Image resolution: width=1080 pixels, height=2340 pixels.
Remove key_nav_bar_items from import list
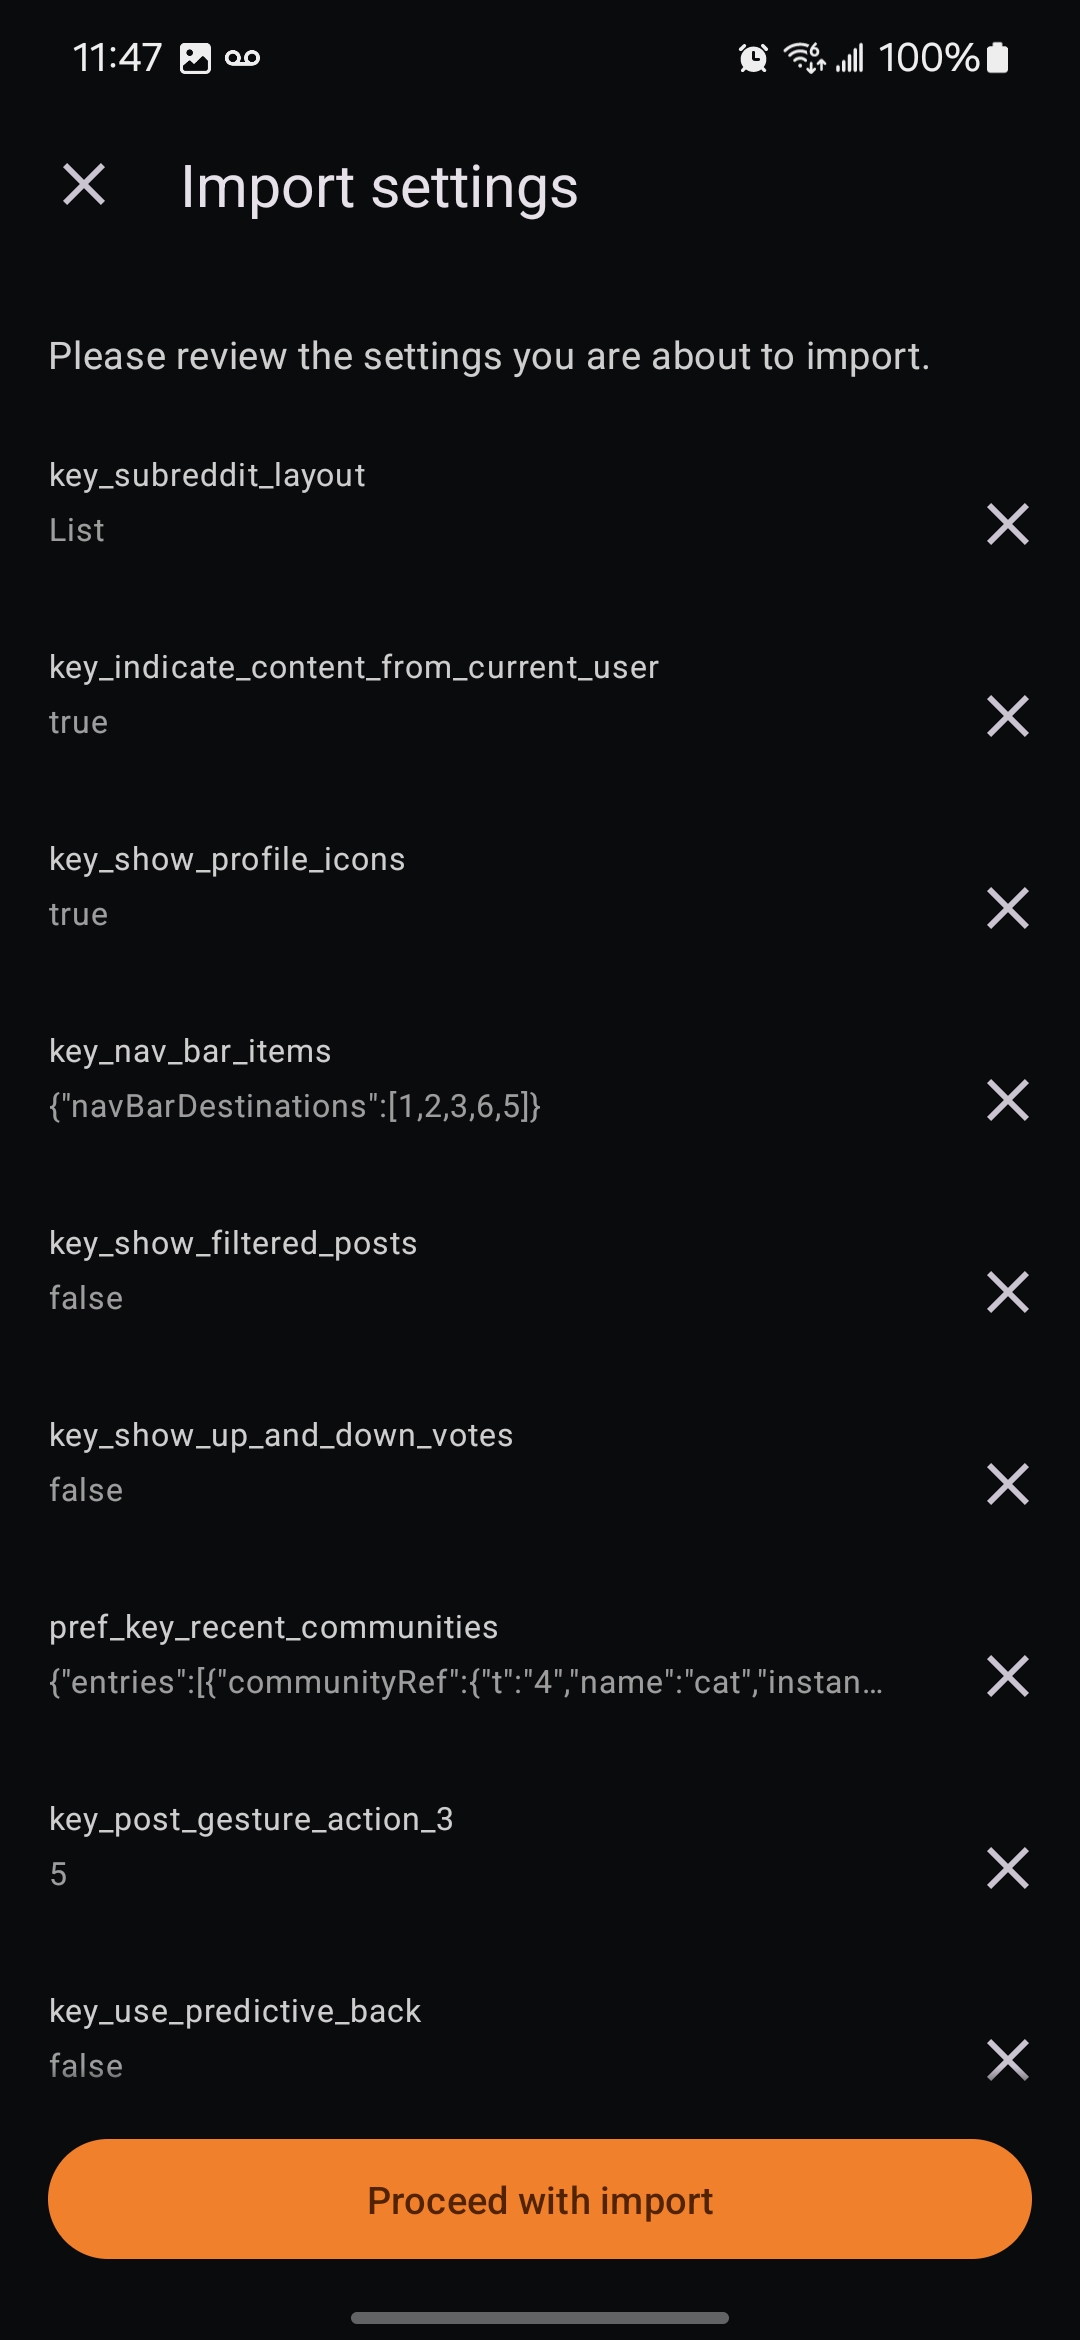pyautogui.click(x=1007, y=1100)
